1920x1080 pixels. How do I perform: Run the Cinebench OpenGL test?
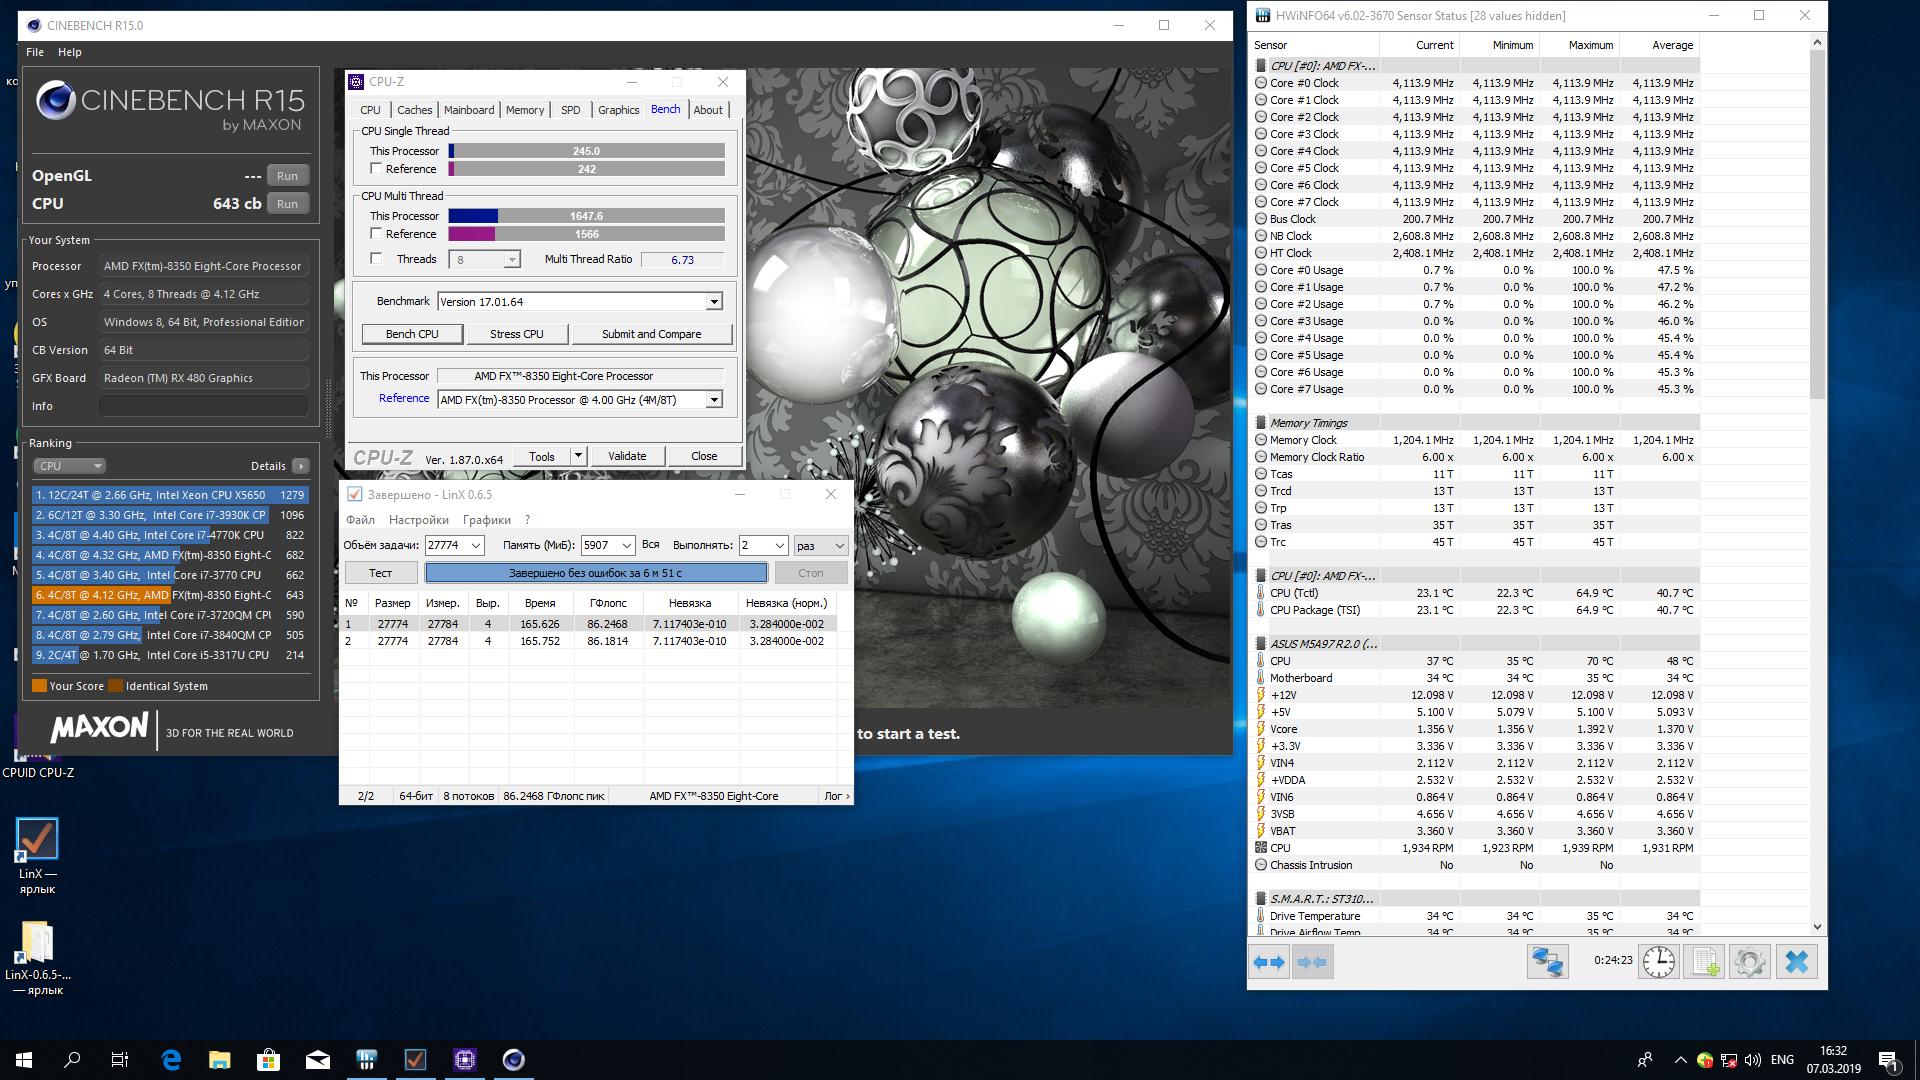click(x=287, y=176)
